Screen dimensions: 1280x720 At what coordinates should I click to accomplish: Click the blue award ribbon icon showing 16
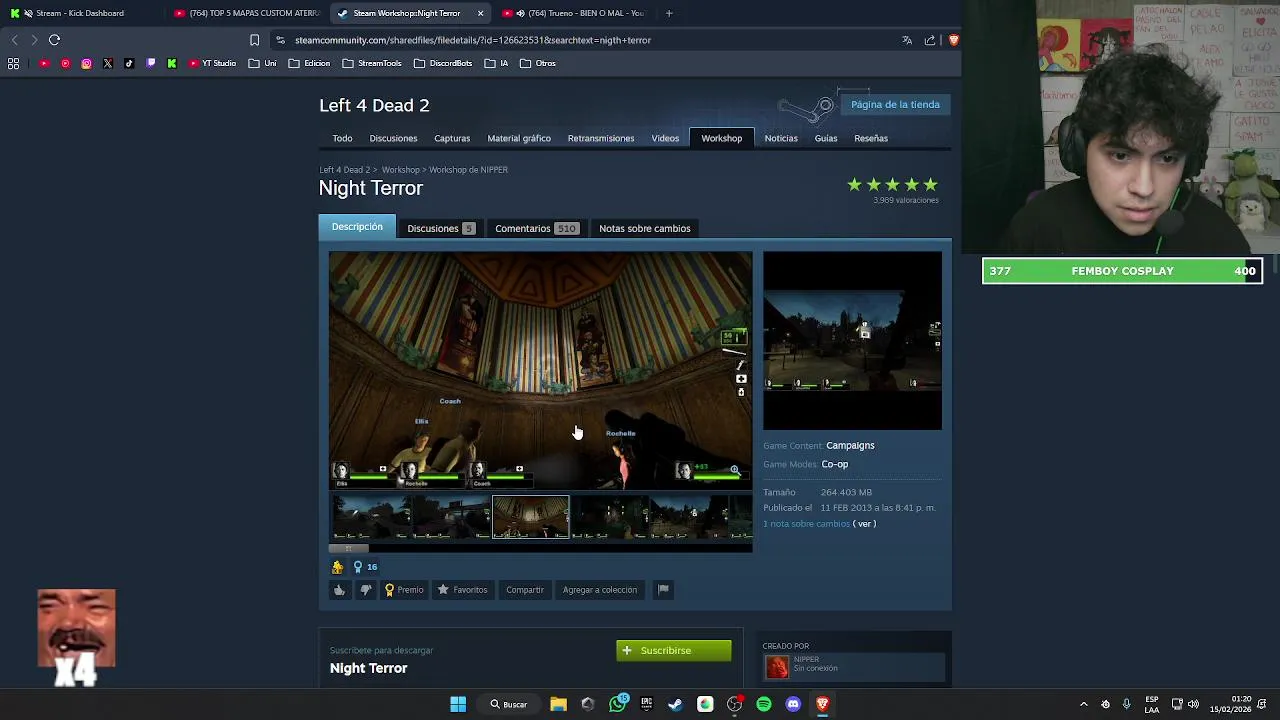364,567
